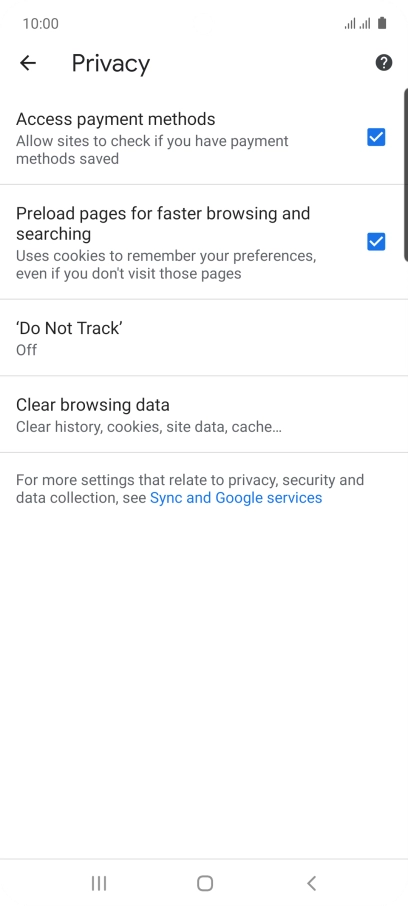Tap the second signal strength icon
The height and width of the screenshot is (906, 408).
point(365,24)
